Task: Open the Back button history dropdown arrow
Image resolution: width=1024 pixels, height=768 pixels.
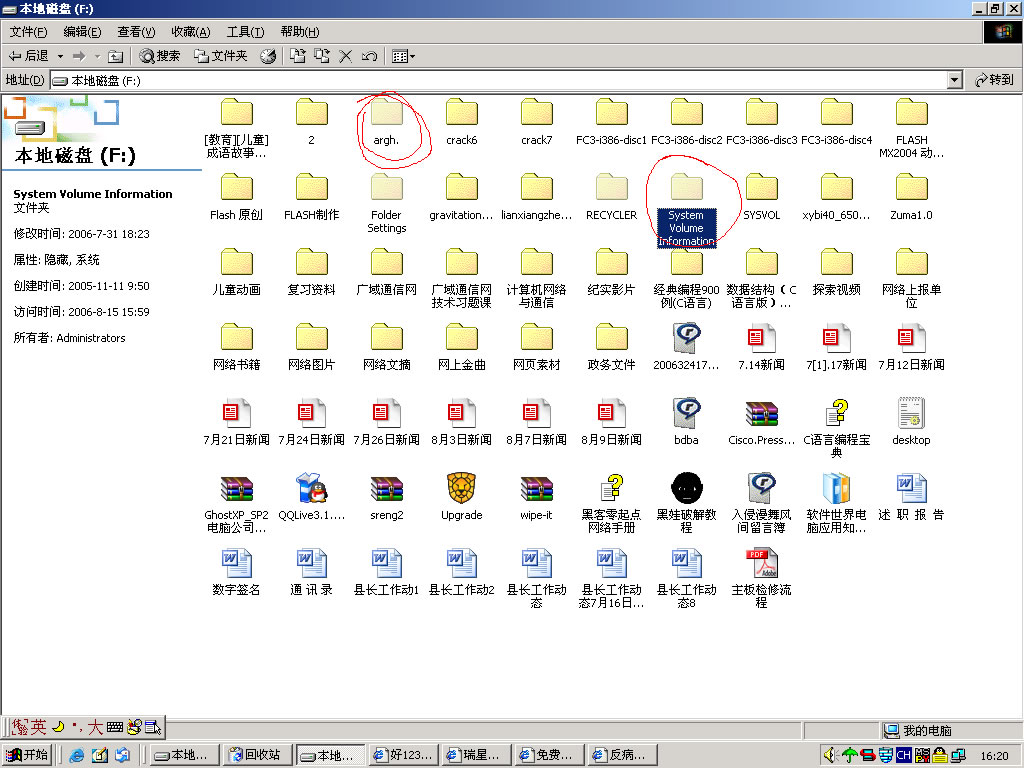Action: (60, 57)
